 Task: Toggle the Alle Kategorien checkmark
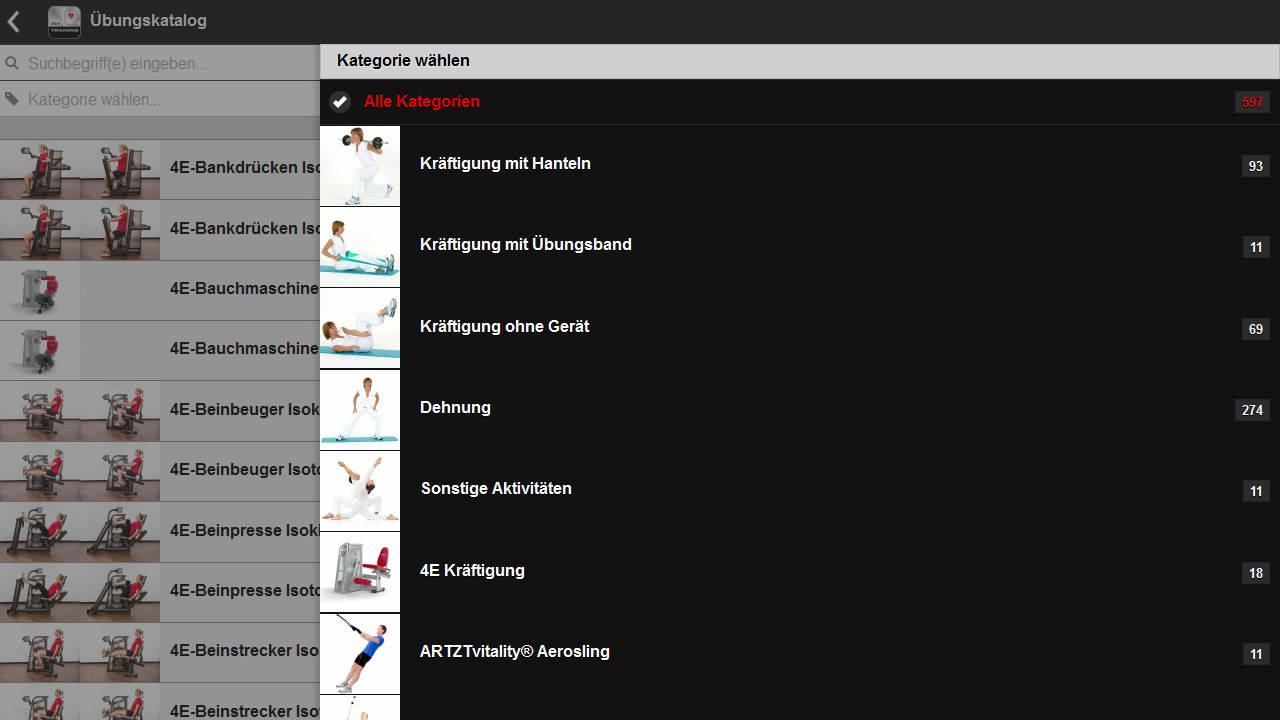[340, 102]
